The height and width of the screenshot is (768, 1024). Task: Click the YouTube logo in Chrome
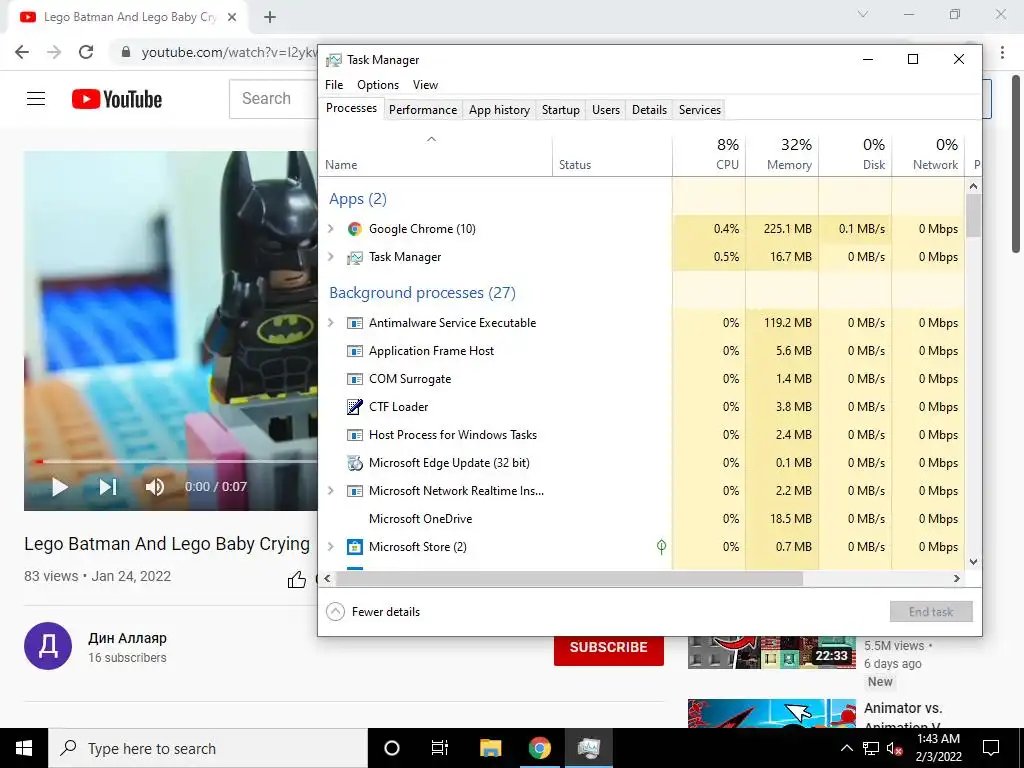point(117,99)
